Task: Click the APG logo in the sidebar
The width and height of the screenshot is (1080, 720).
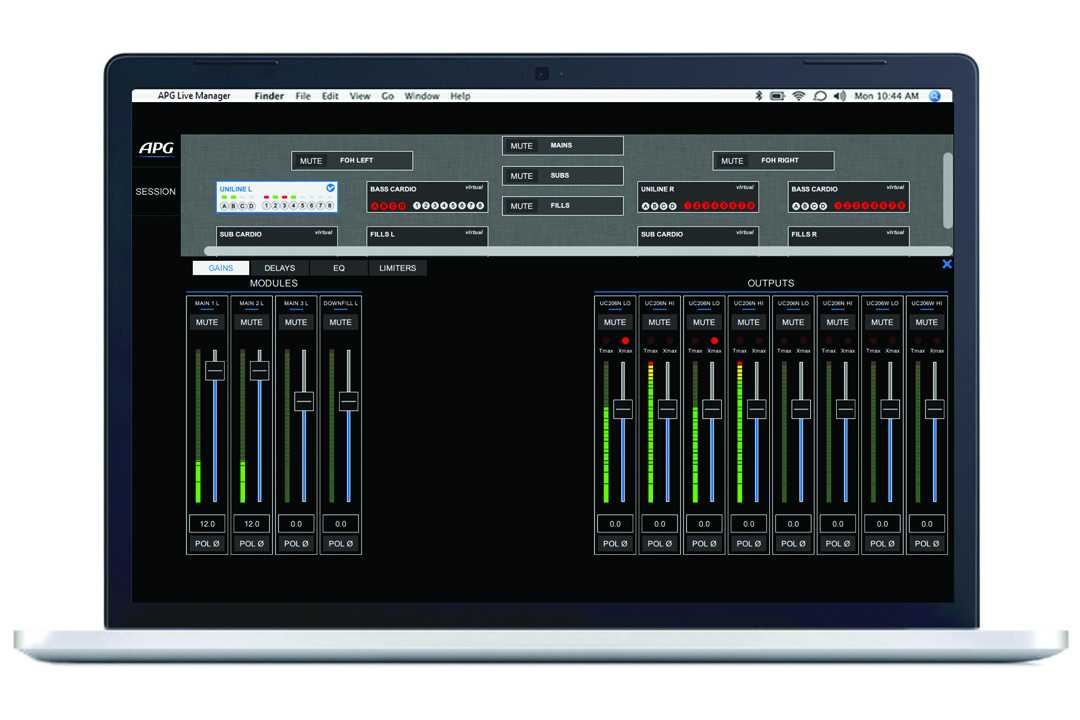Action: 157,148
